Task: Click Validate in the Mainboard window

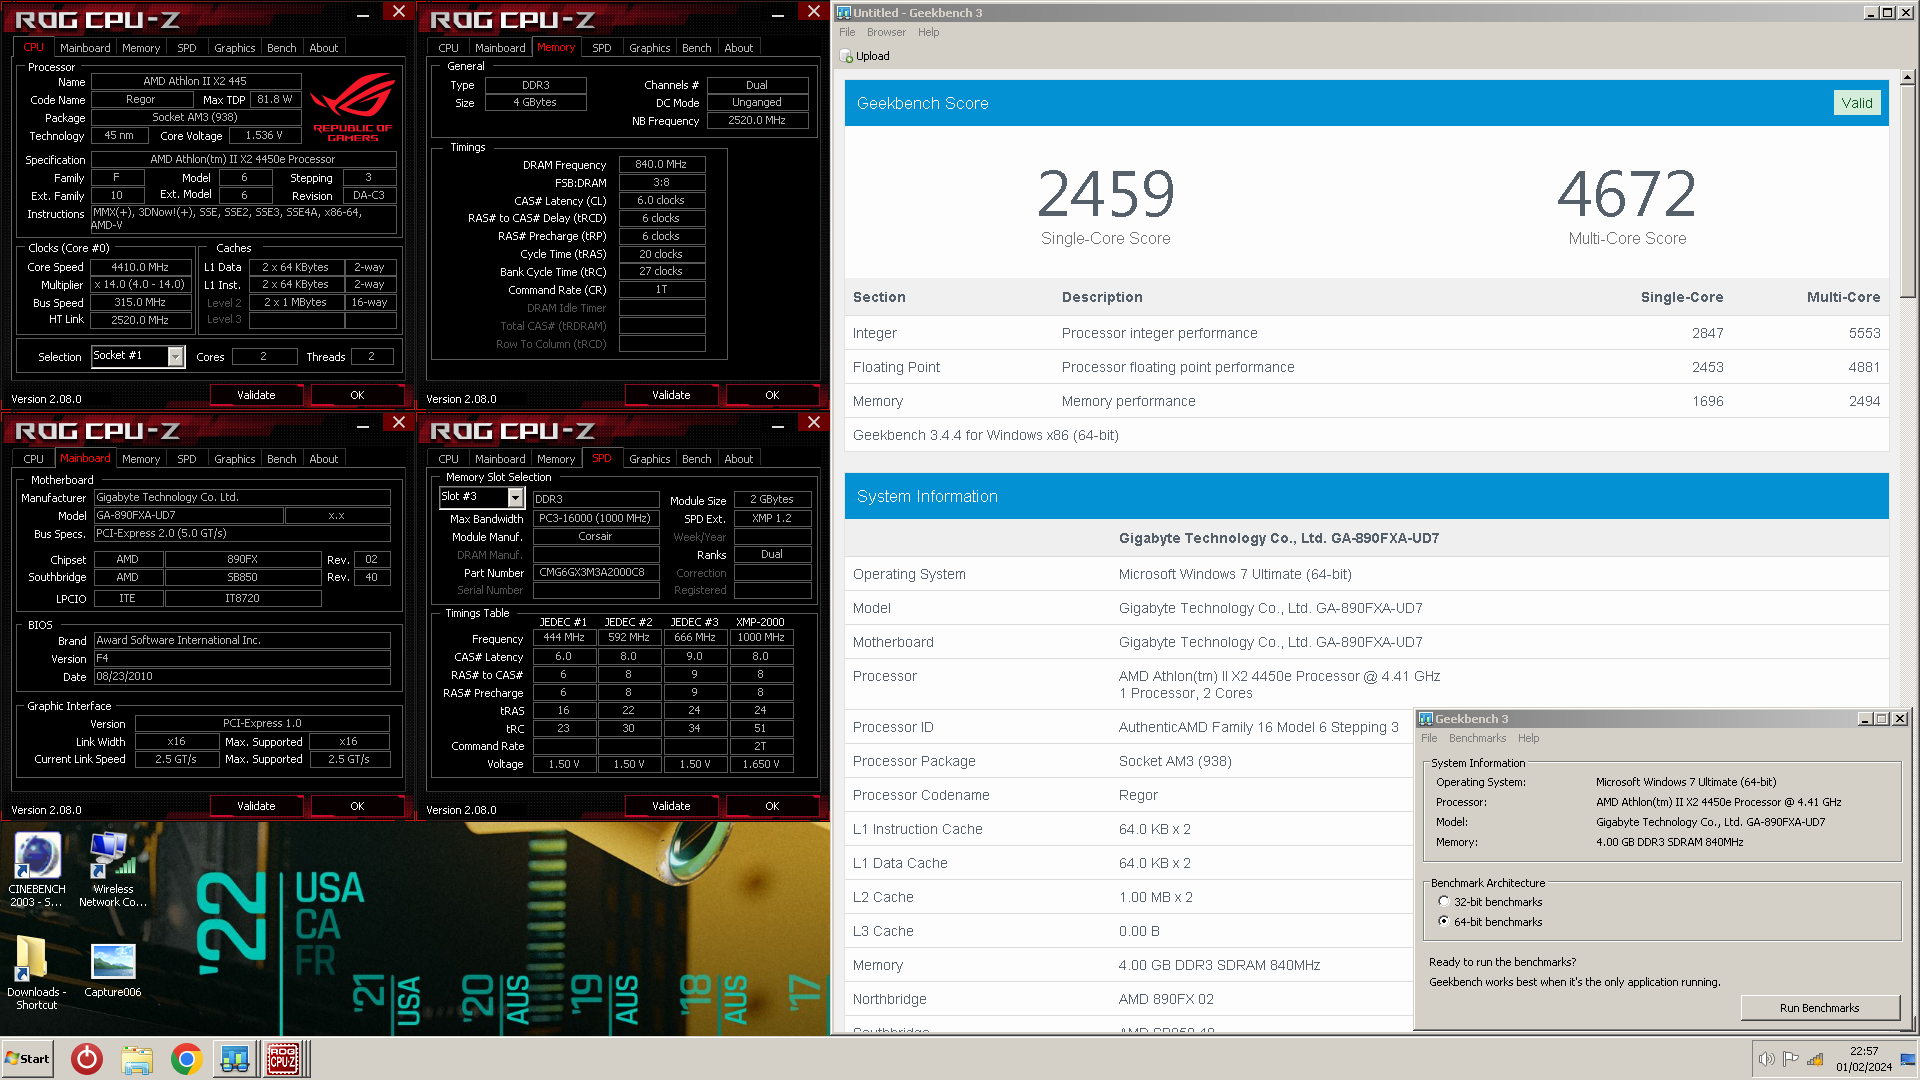Action: click(256, 806)
